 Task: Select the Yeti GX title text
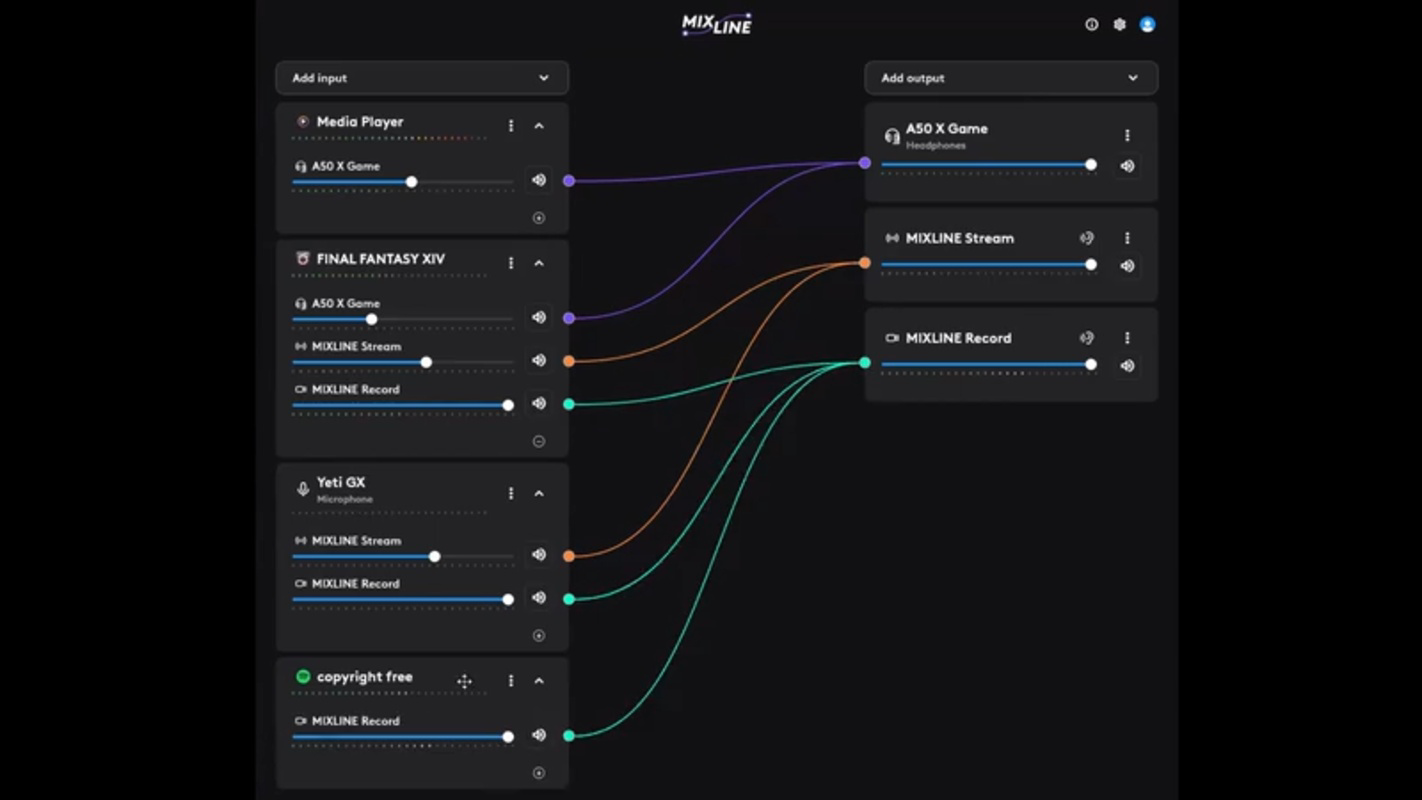pyautogui.click(x=341, y=482)
